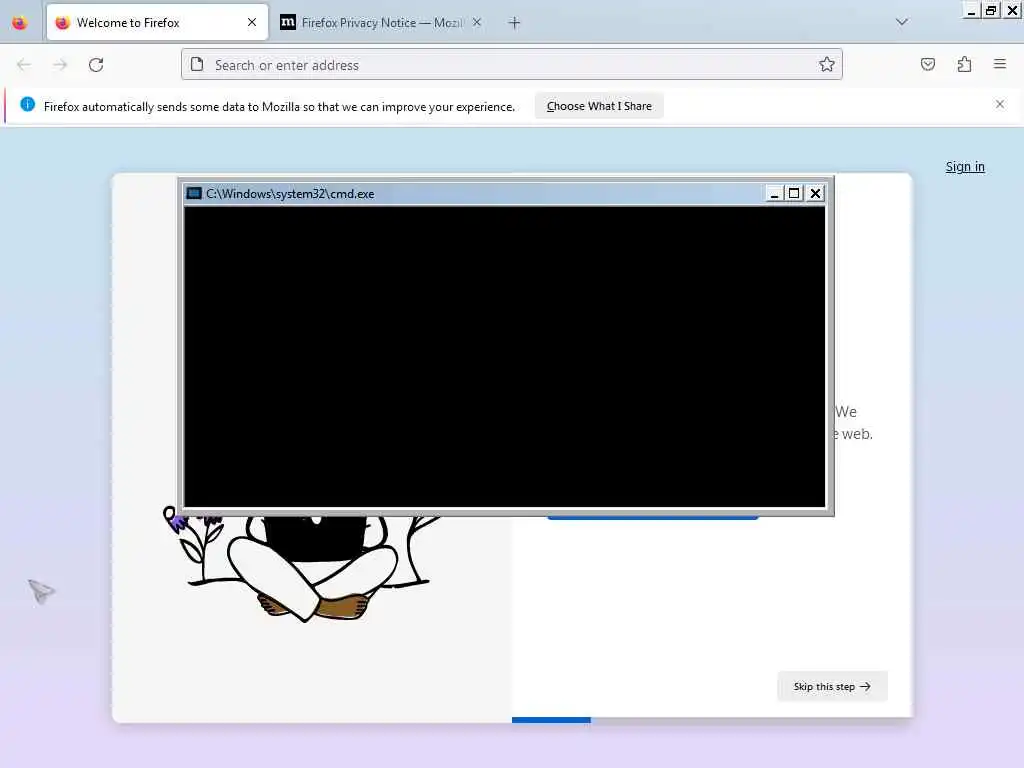Reload the page with the refresh icon

pos(96,65)
